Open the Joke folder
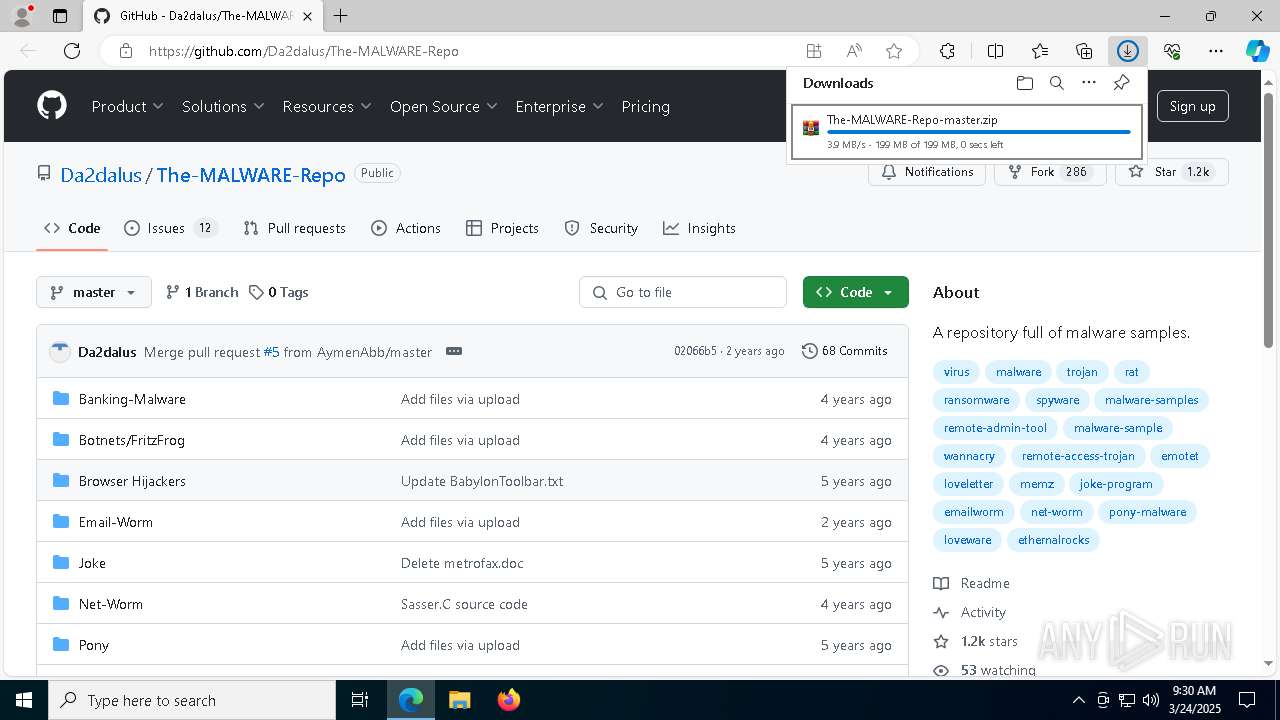The height and width of the screenshot is (720, 1280). 92,563
